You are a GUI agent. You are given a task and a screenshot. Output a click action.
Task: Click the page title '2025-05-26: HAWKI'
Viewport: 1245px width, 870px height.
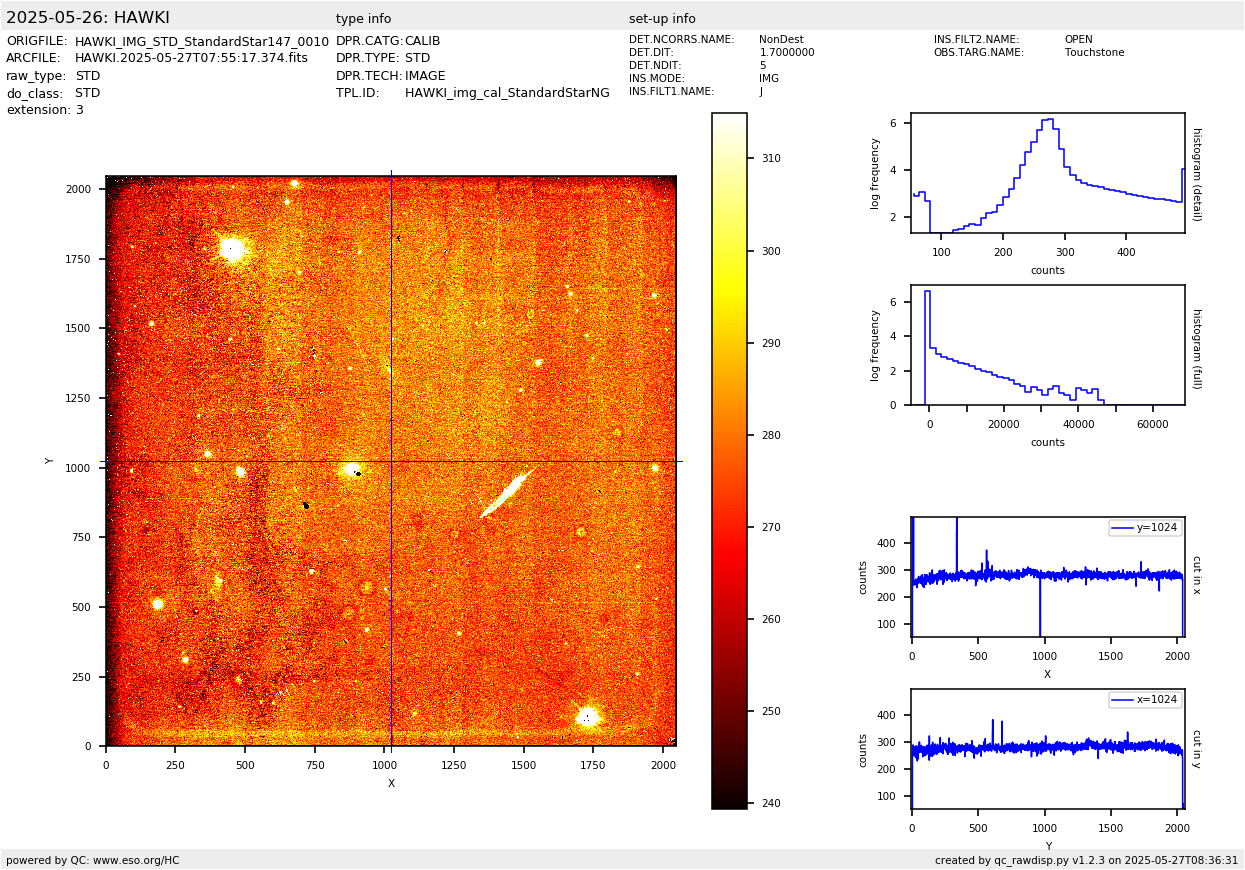click(88, 18)
